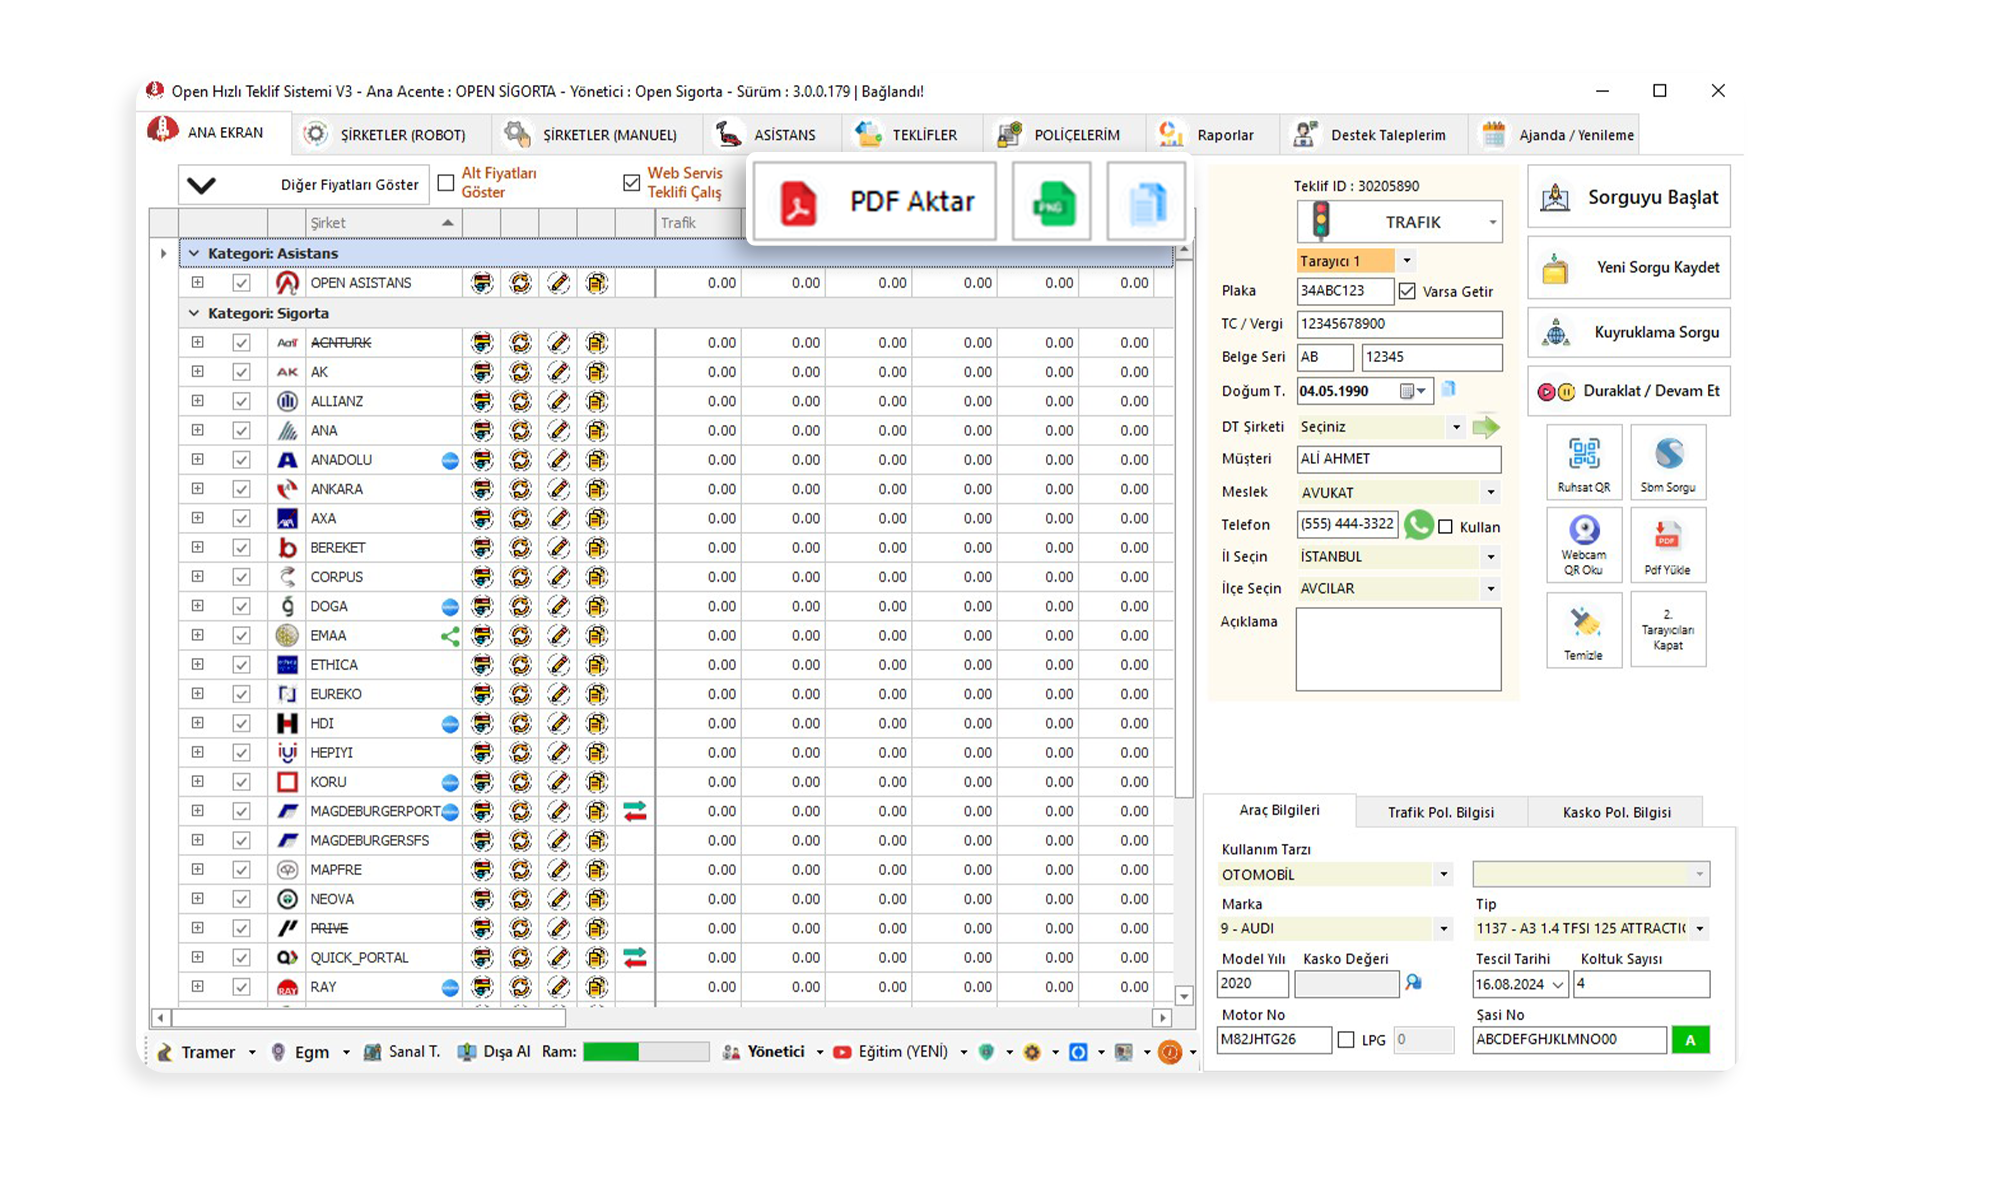Click the blue copy document icon
Screen dimensions: 2000x1200
point(1147,202)
